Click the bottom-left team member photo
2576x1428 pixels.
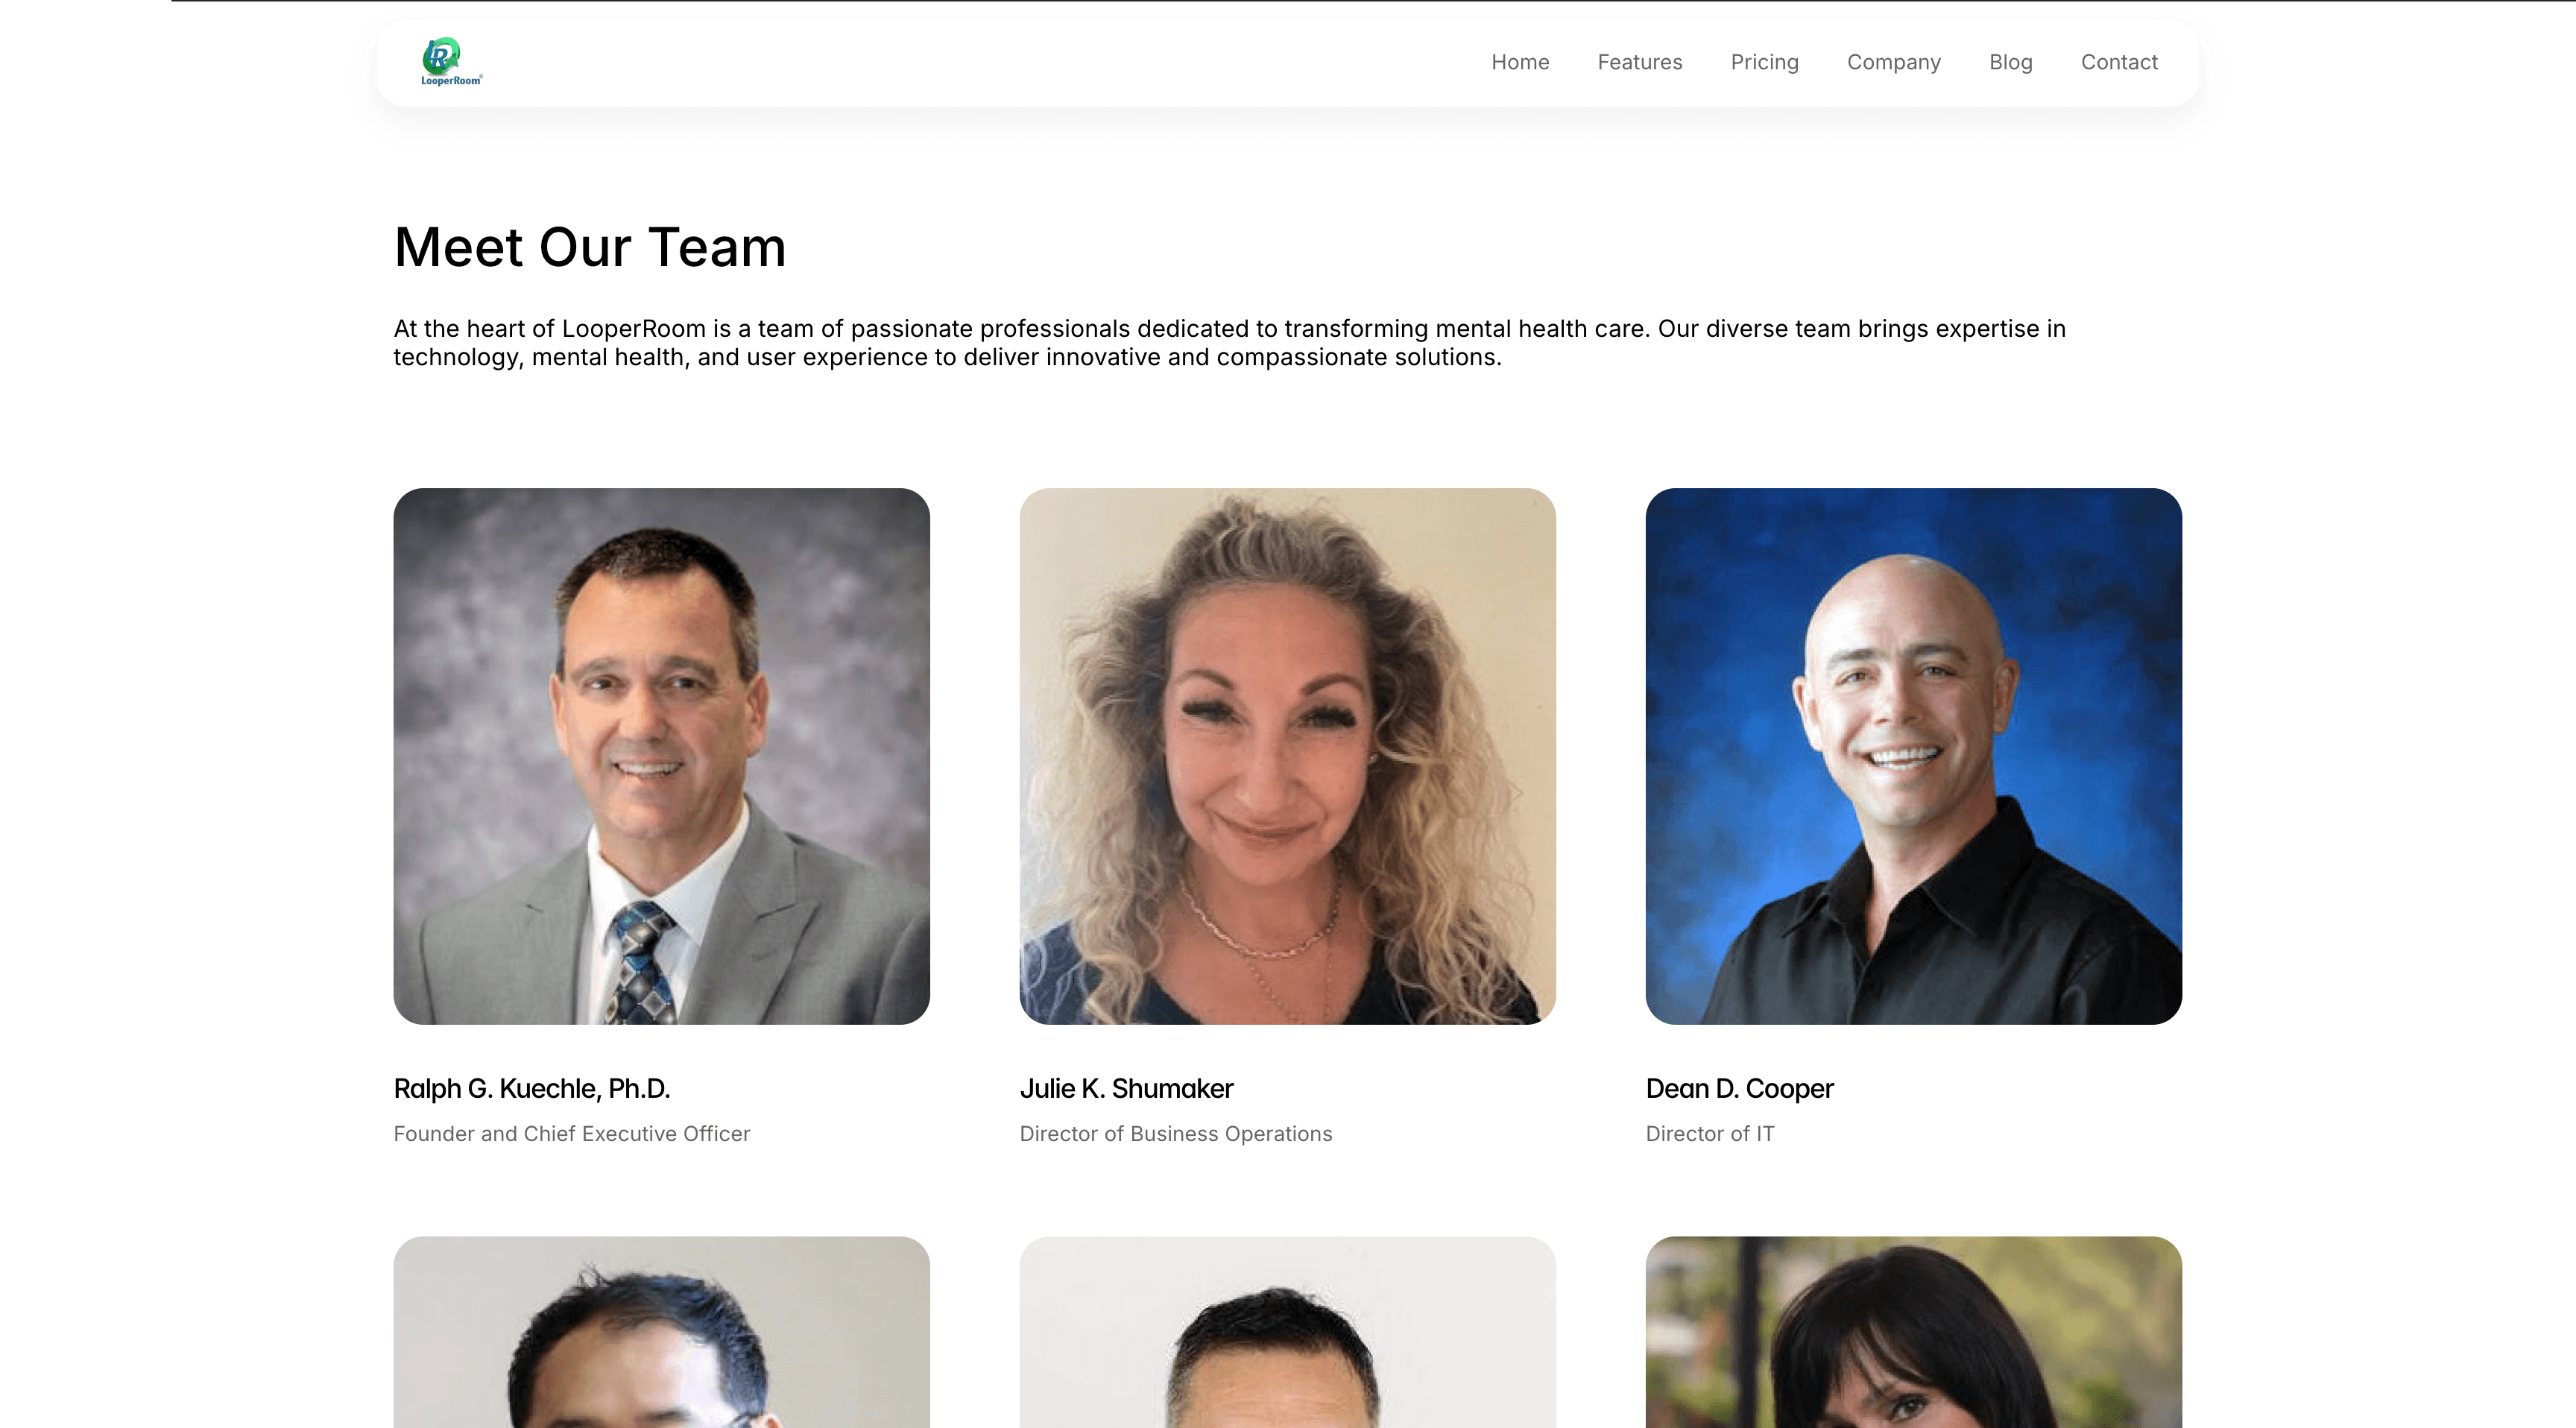pyautogui.click(x=661, y=1332)
